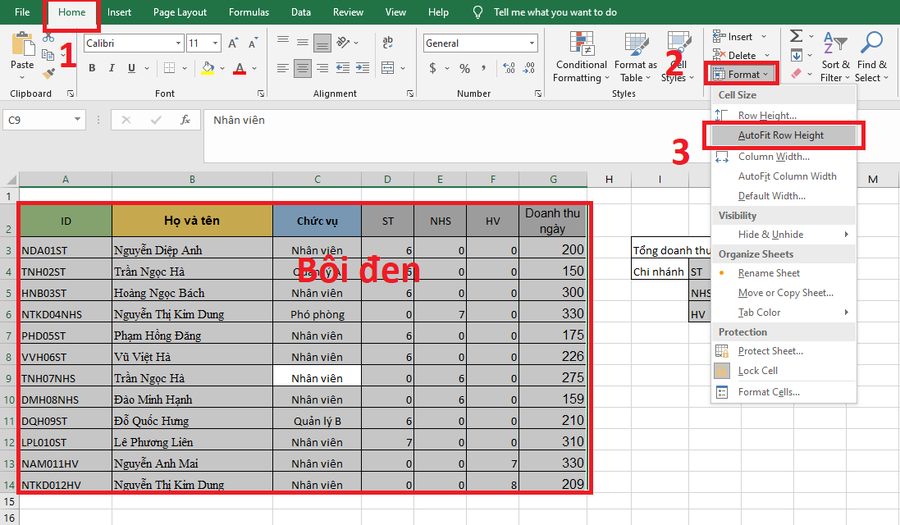Switch to the Insert tab
Image resolution: width=900 pixels, height=525 pixels.
pyautogui.click(x=119, y=12)
